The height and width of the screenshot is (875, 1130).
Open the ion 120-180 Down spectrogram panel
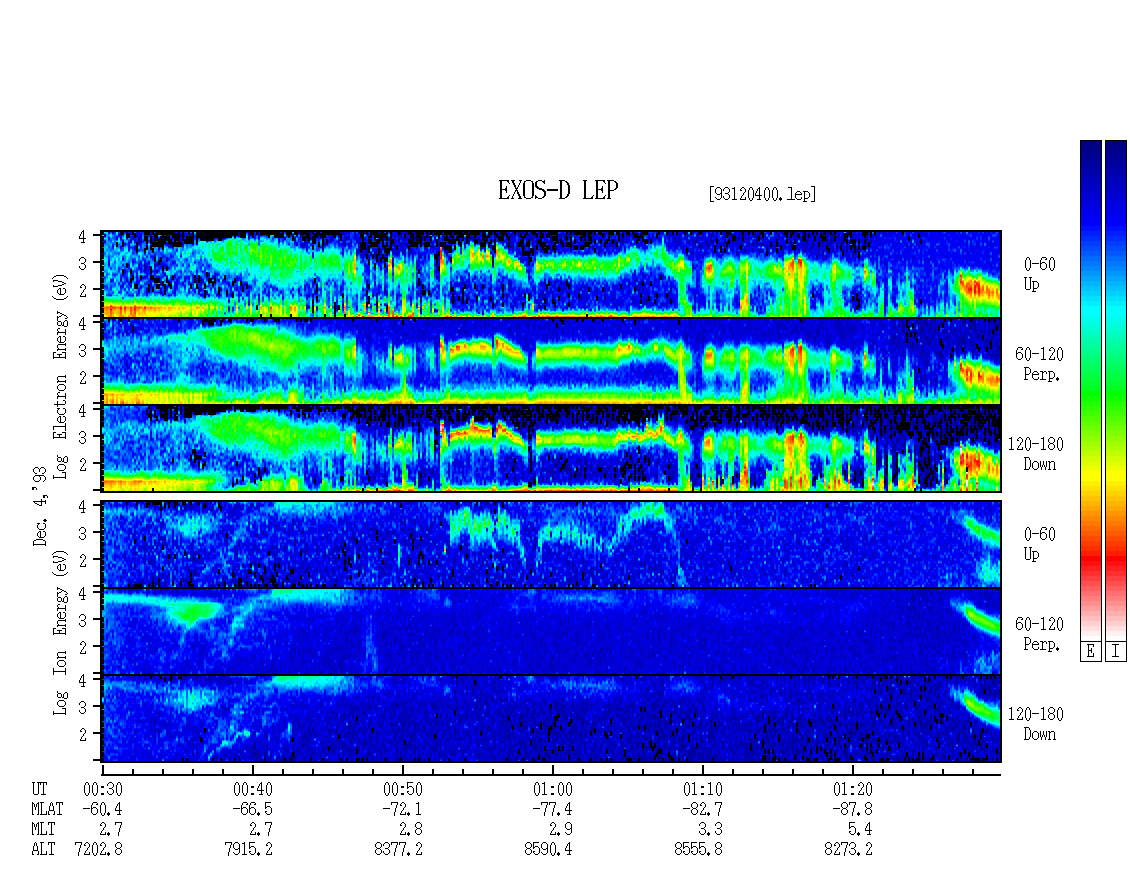point(551,719)
